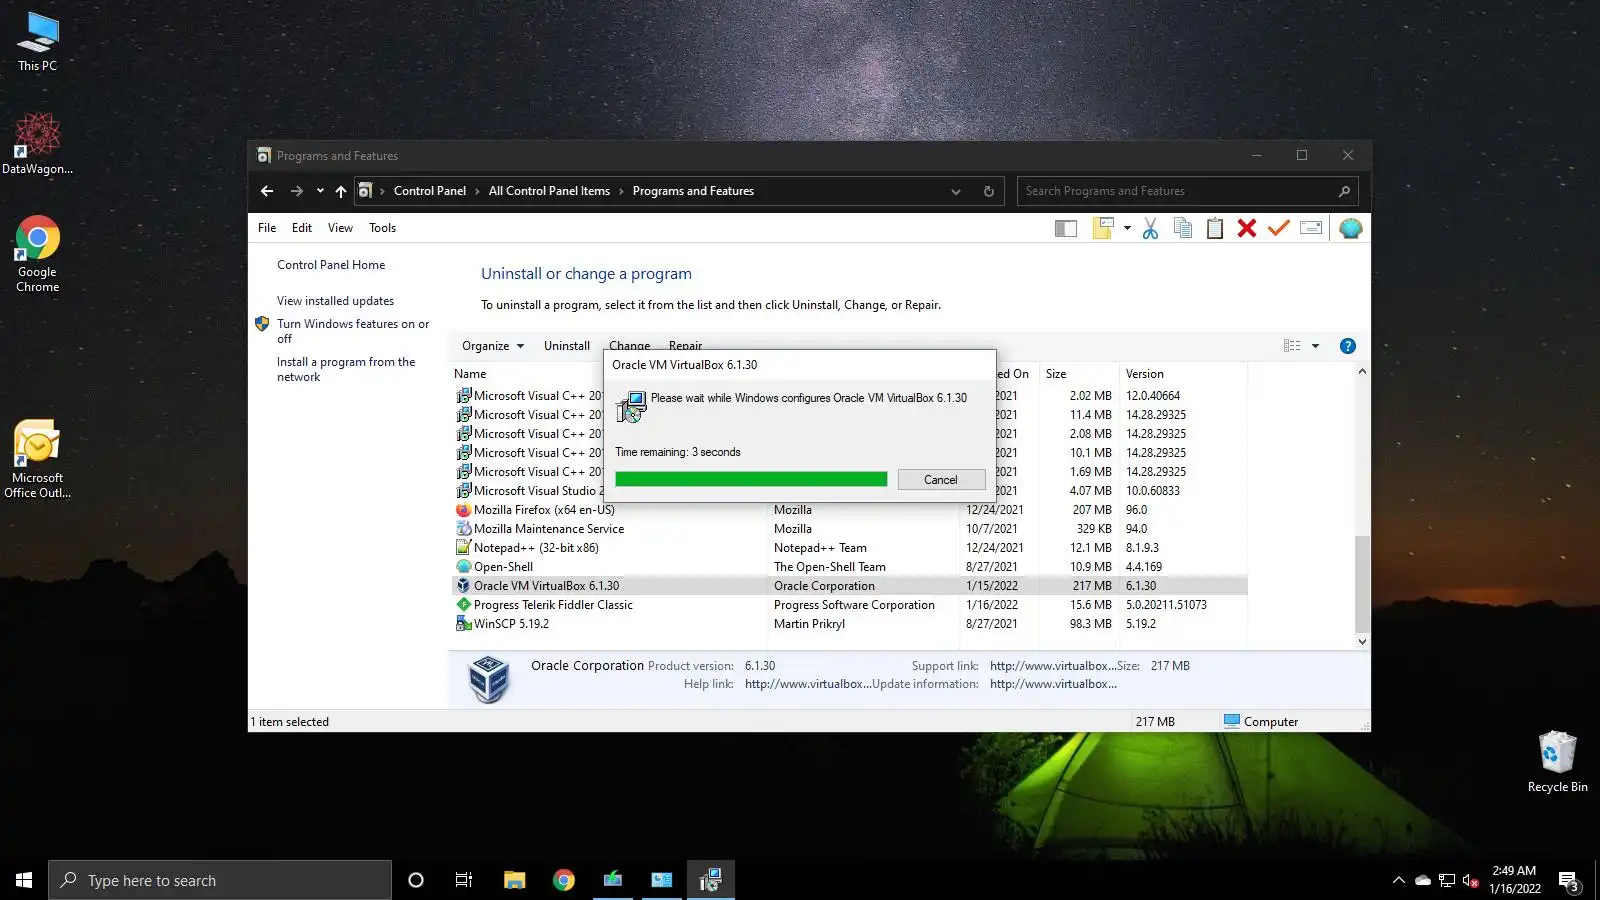Select Mozilla Firefox (x64 en-US) row

(x=850, y=510)
